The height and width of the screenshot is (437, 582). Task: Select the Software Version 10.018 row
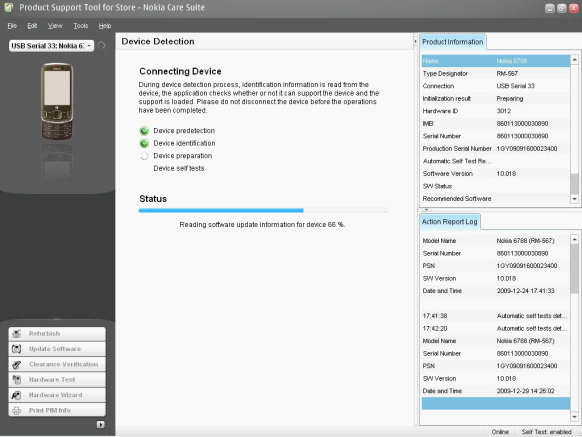coord(496,173)
